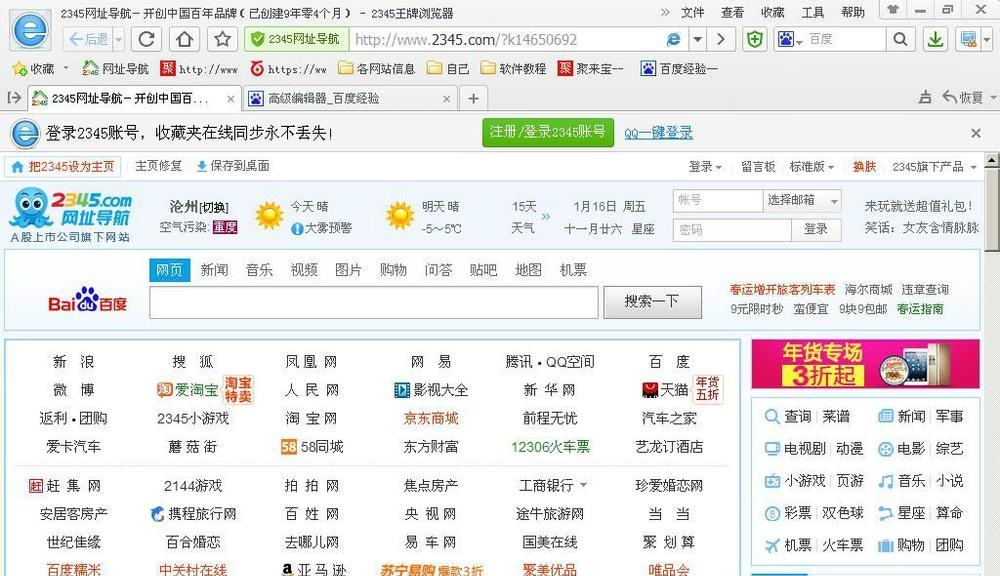This screenshot has height=576, width=1000.
Task: Click the 保存到桌面 link
Action: click(x=233, y=166)
